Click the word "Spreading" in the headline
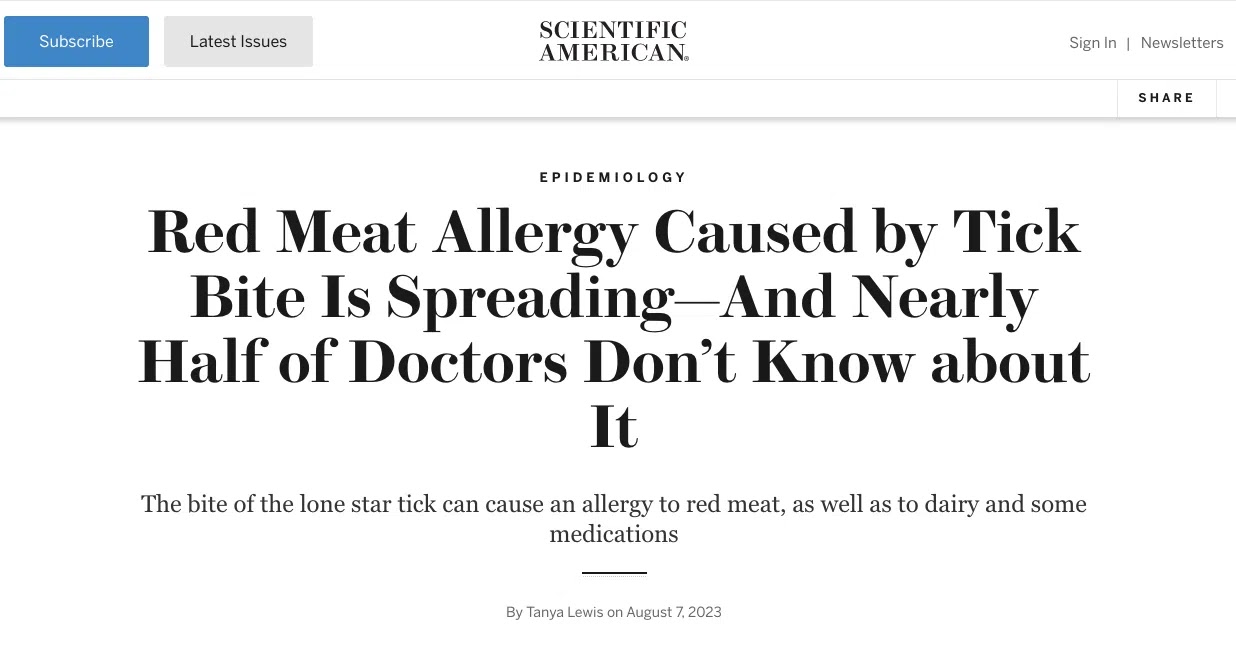Screen dimensions: 1236x671 tap(530, 298)
